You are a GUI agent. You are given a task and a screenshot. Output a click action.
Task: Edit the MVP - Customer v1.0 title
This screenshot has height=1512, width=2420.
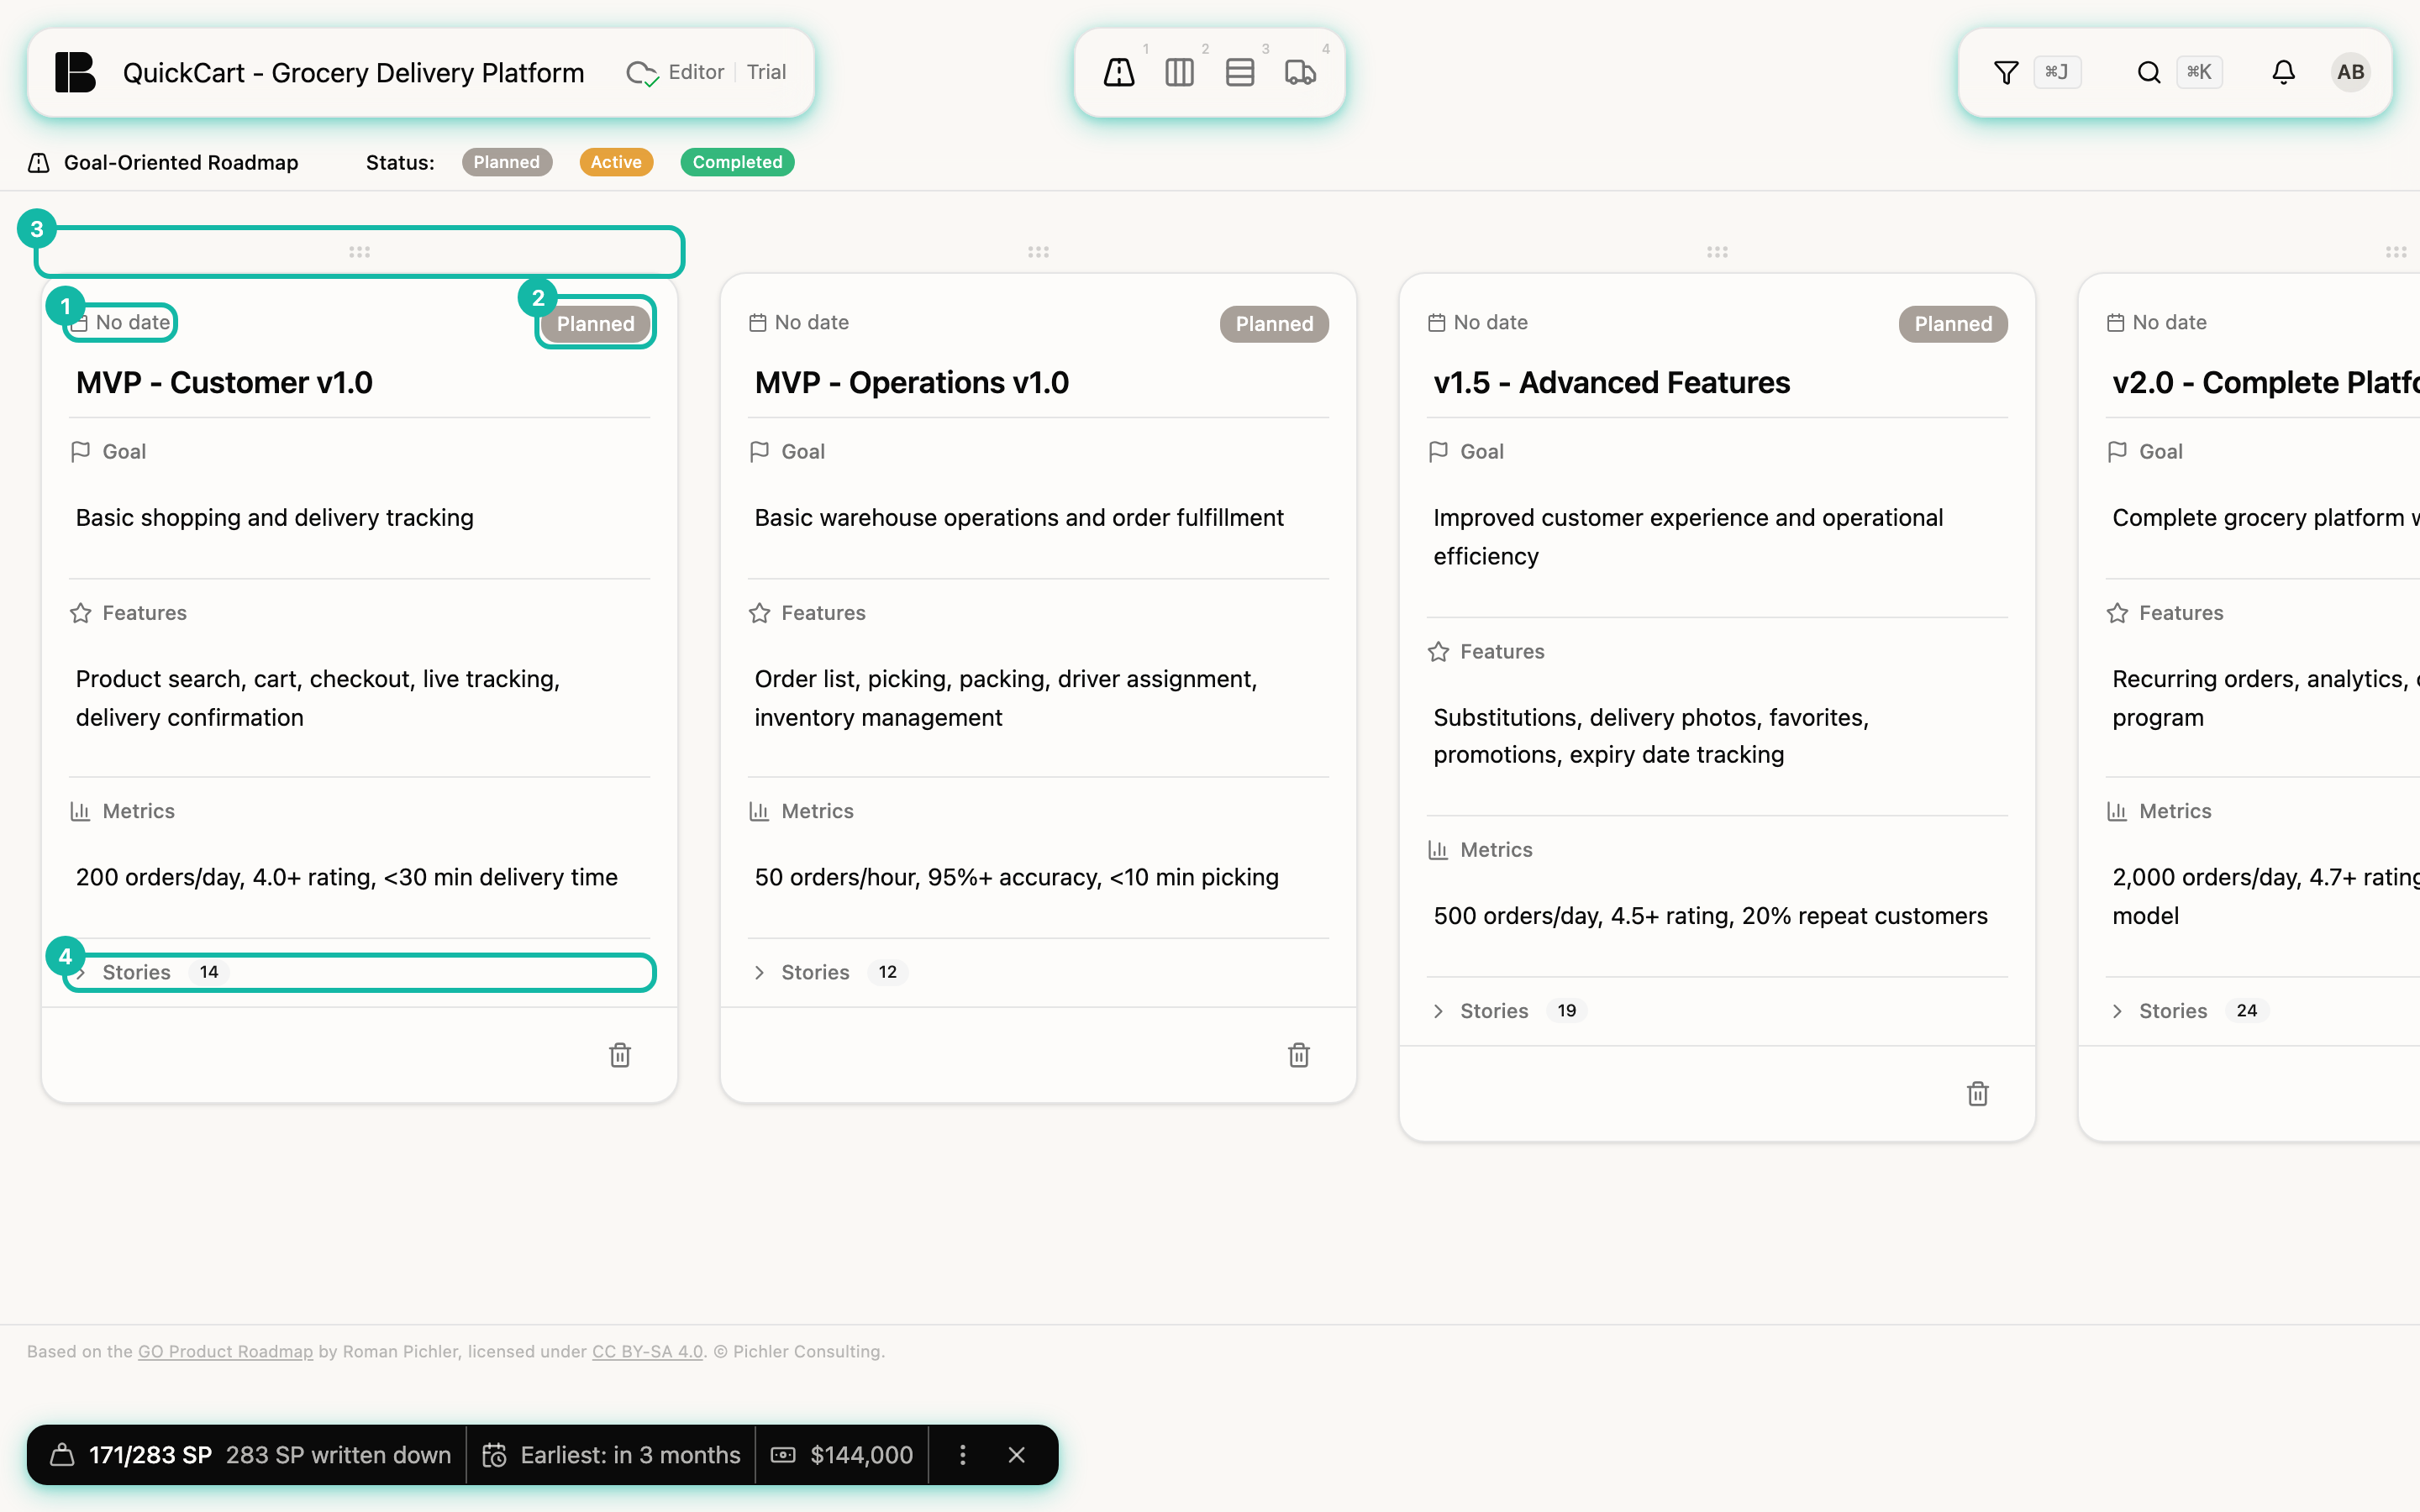[224, 382]
